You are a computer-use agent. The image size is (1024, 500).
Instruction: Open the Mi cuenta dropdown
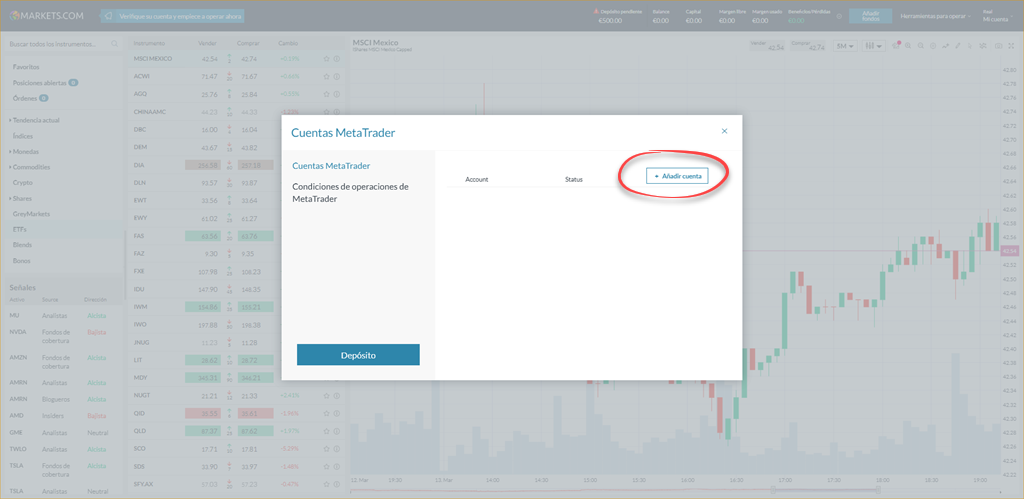pyautogui.click(x=998, y=16)
